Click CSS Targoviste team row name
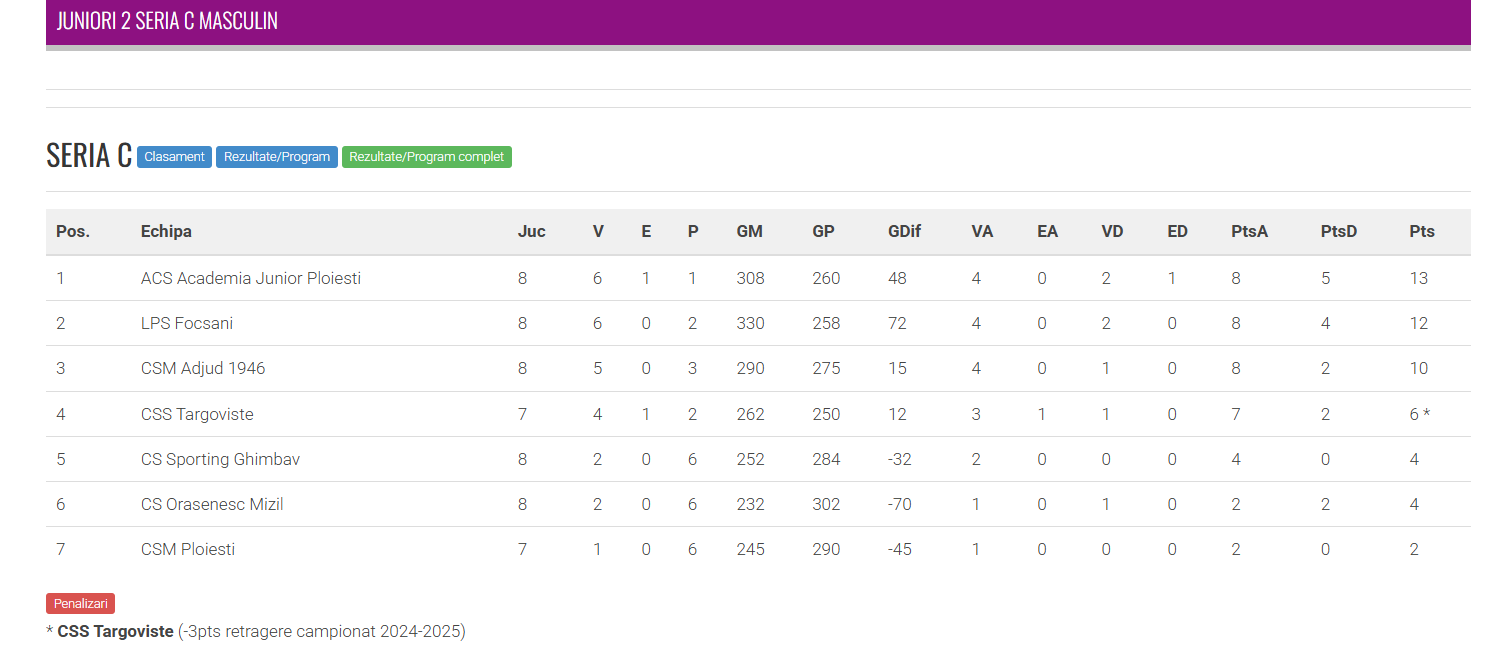 point(197,414)
